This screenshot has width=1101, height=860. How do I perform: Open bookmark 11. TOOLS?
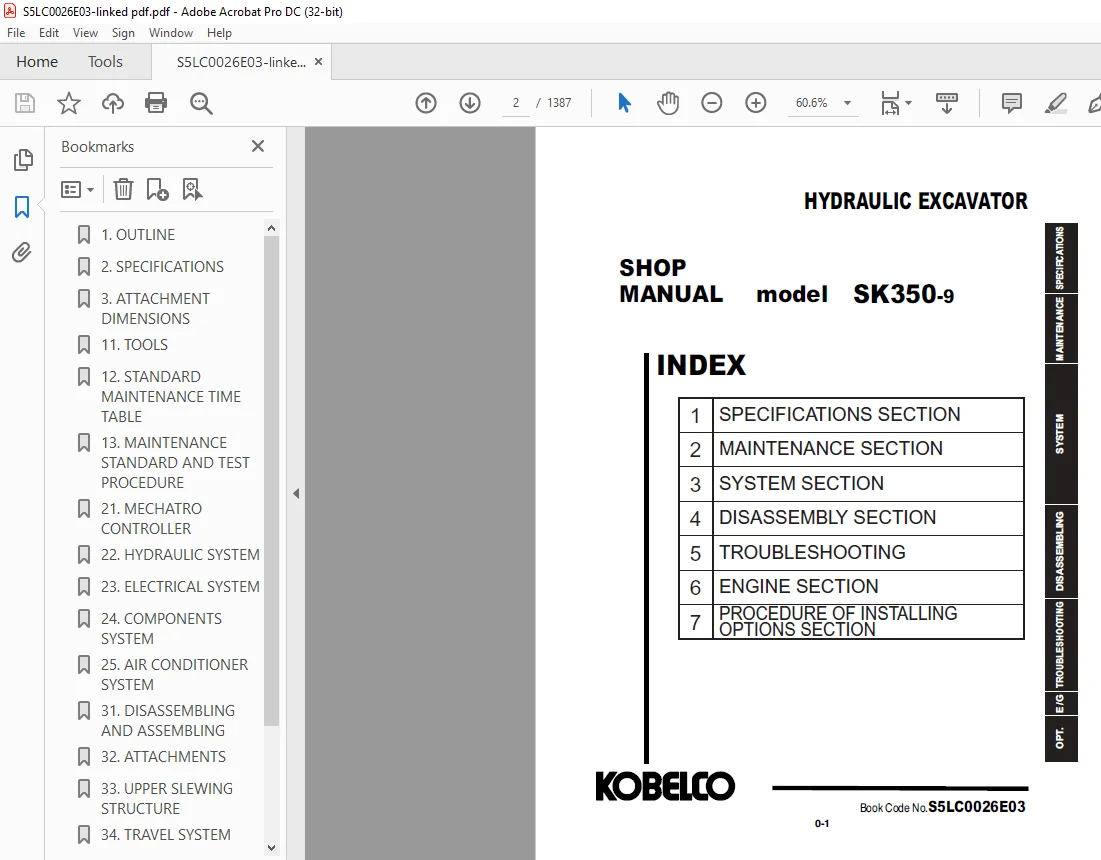pyautogui.click(x=134, y=345)
